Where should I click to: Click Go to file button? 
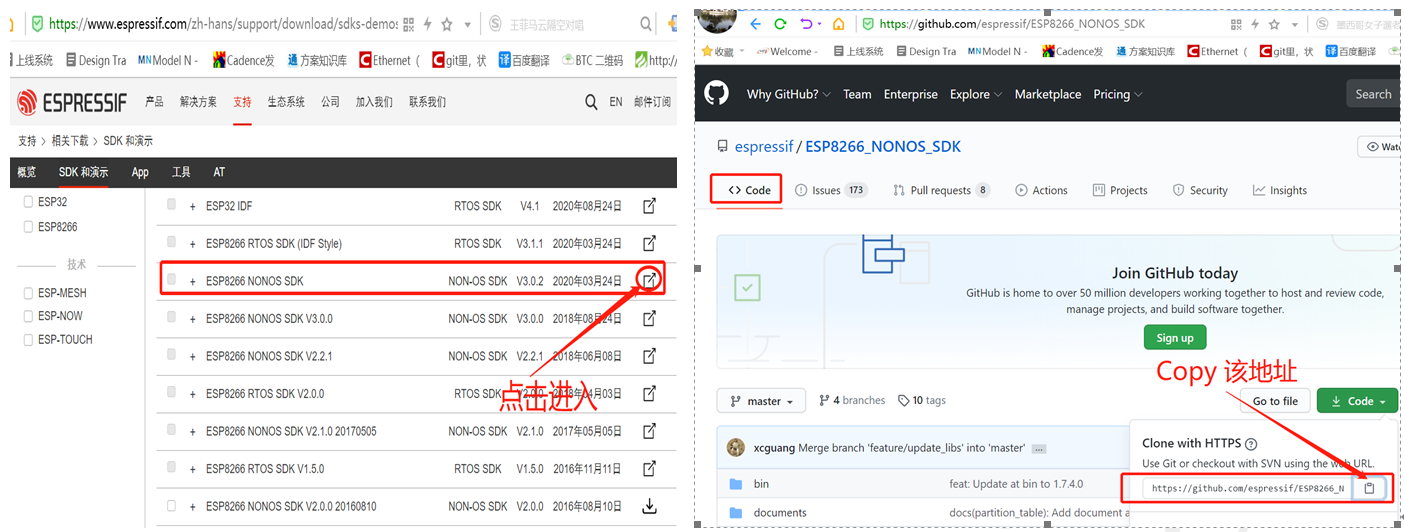pyautogui.click(x=1275, y=401)
